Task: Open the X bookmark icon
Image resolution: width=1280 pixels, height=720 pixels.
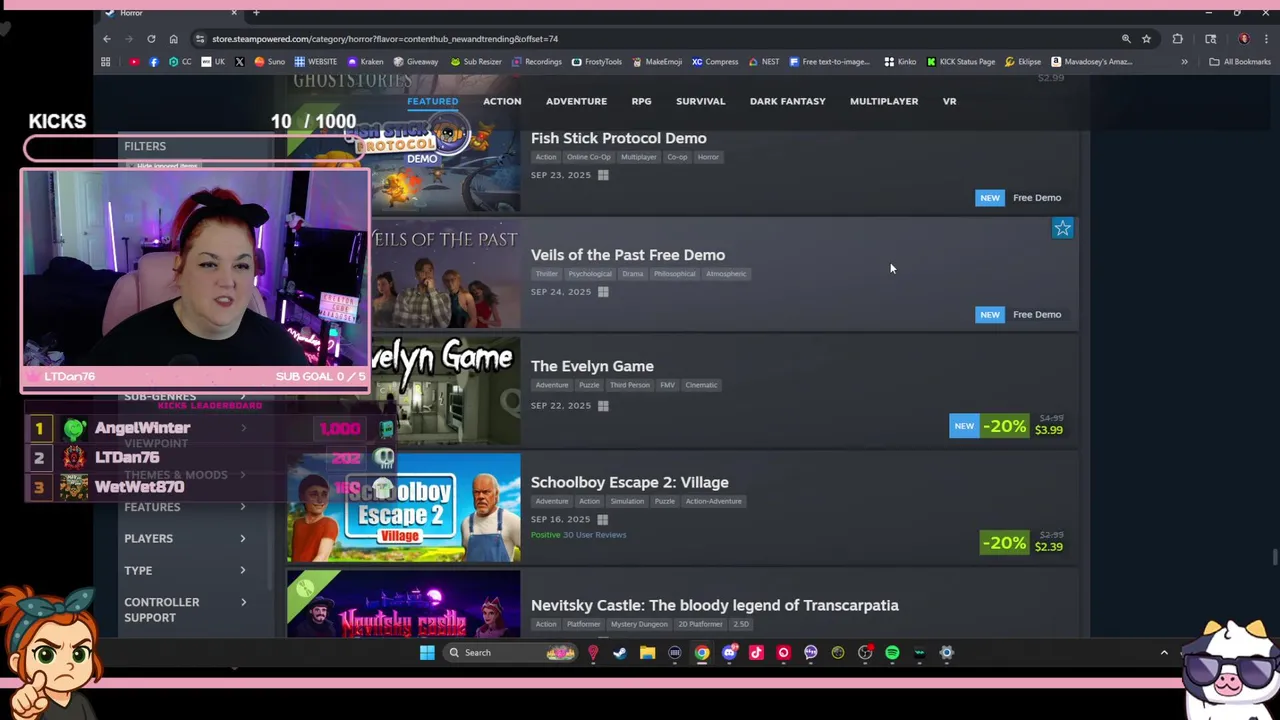Action: click(239, 62)
